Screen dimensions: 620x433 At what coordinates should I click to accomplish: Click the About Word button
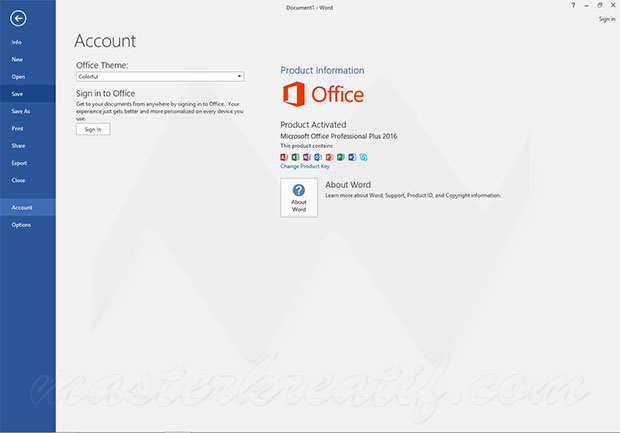tap(299, 197)
